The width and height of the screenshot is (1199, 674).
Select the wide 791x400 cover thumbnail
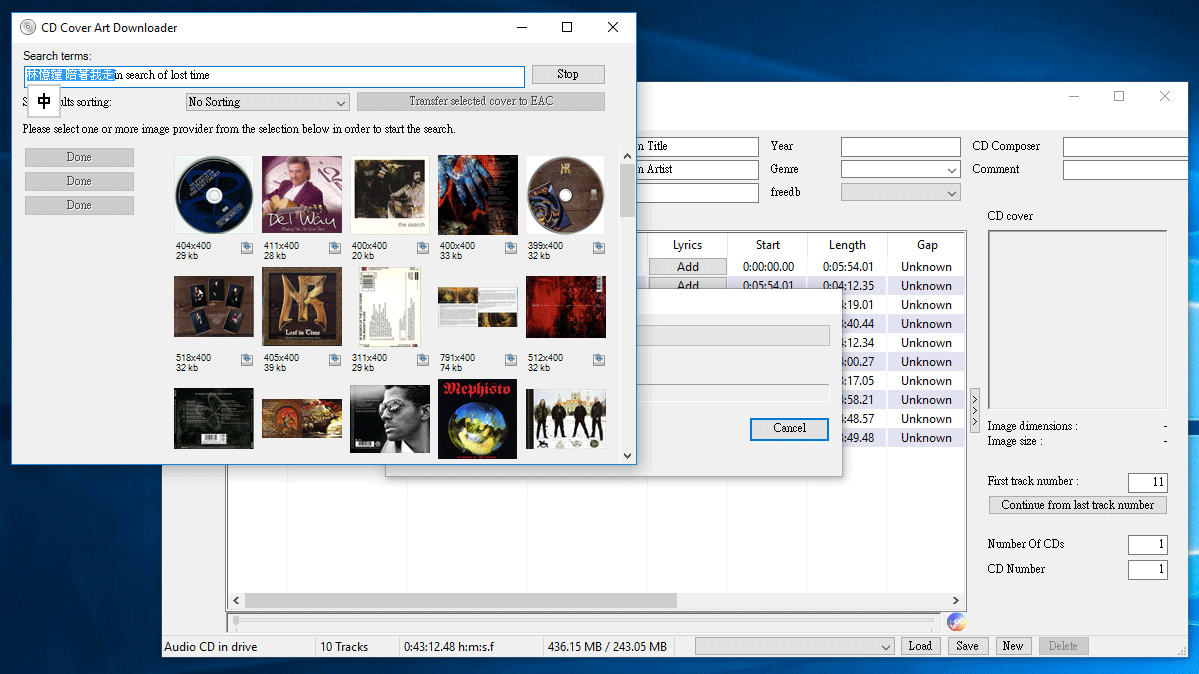478,307
